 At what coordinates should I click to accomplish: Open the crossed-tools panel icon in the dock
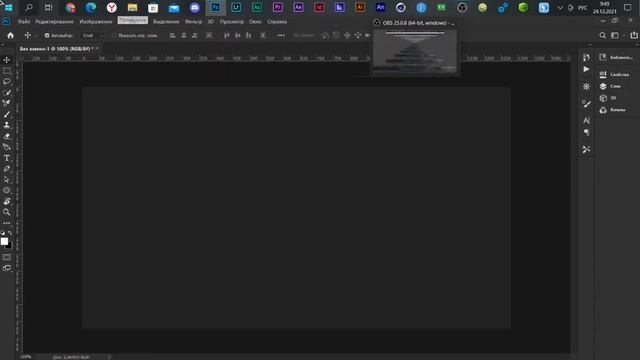tap(587, 149)
